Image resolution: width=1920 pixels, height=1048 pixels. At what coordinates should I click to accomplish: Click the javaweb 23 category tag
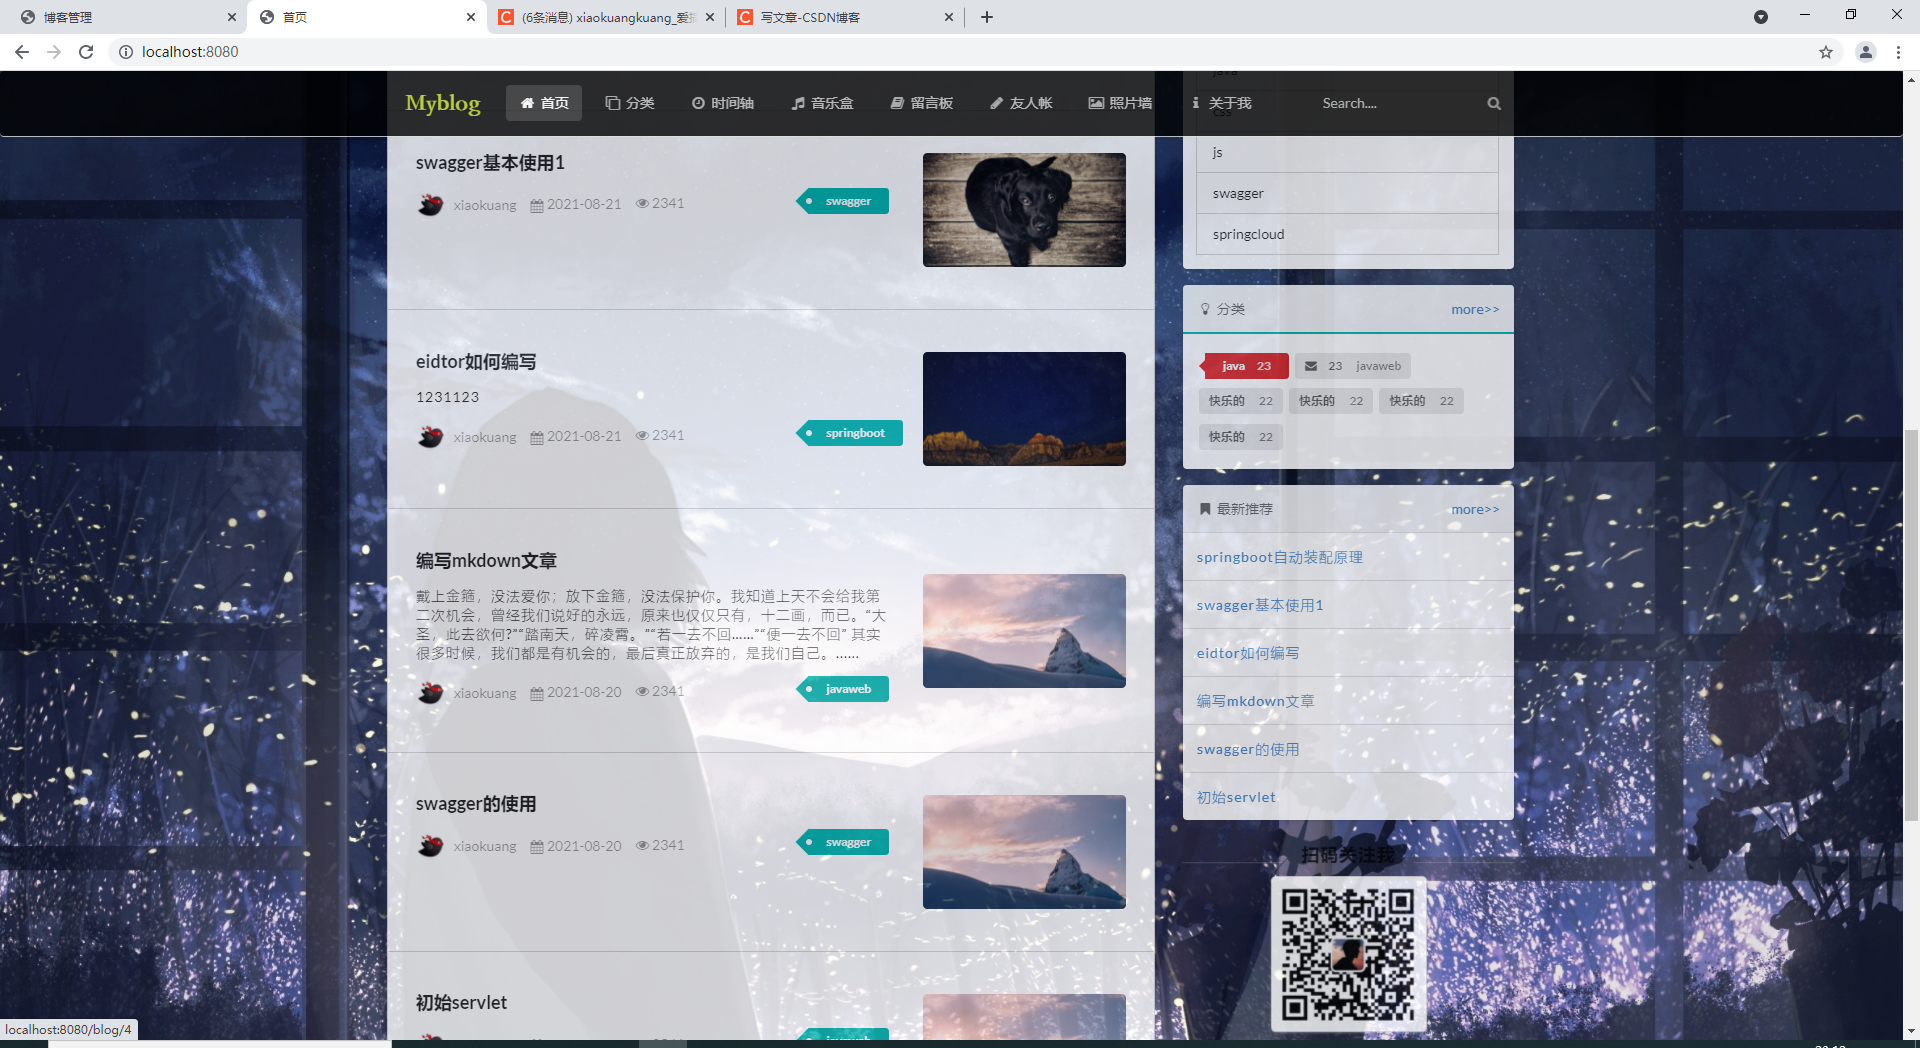[x=1353, y=366]
